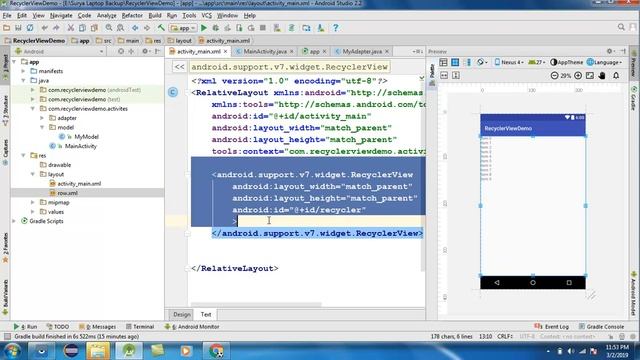The width and height of the screenshot is (640, 360).
Task: Click the Cut scissors icon
Action: (x=71, y=28)
